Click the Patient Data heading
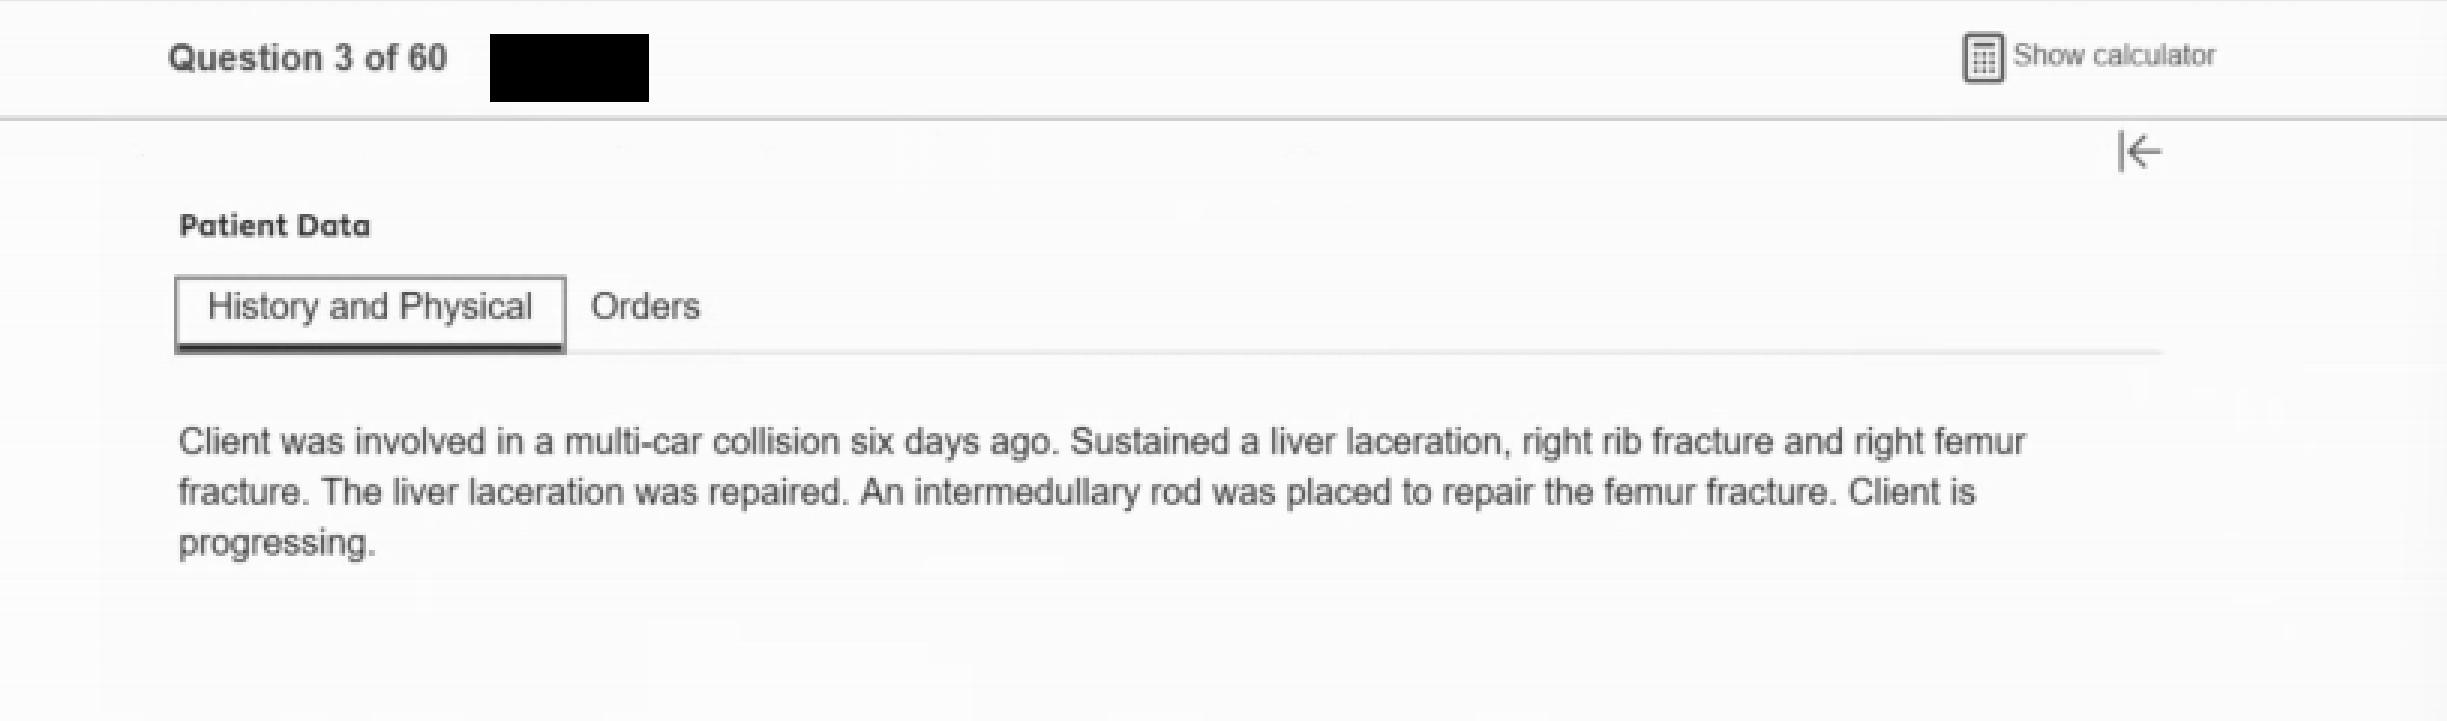 pyautogui.click(x=274, y=226)
